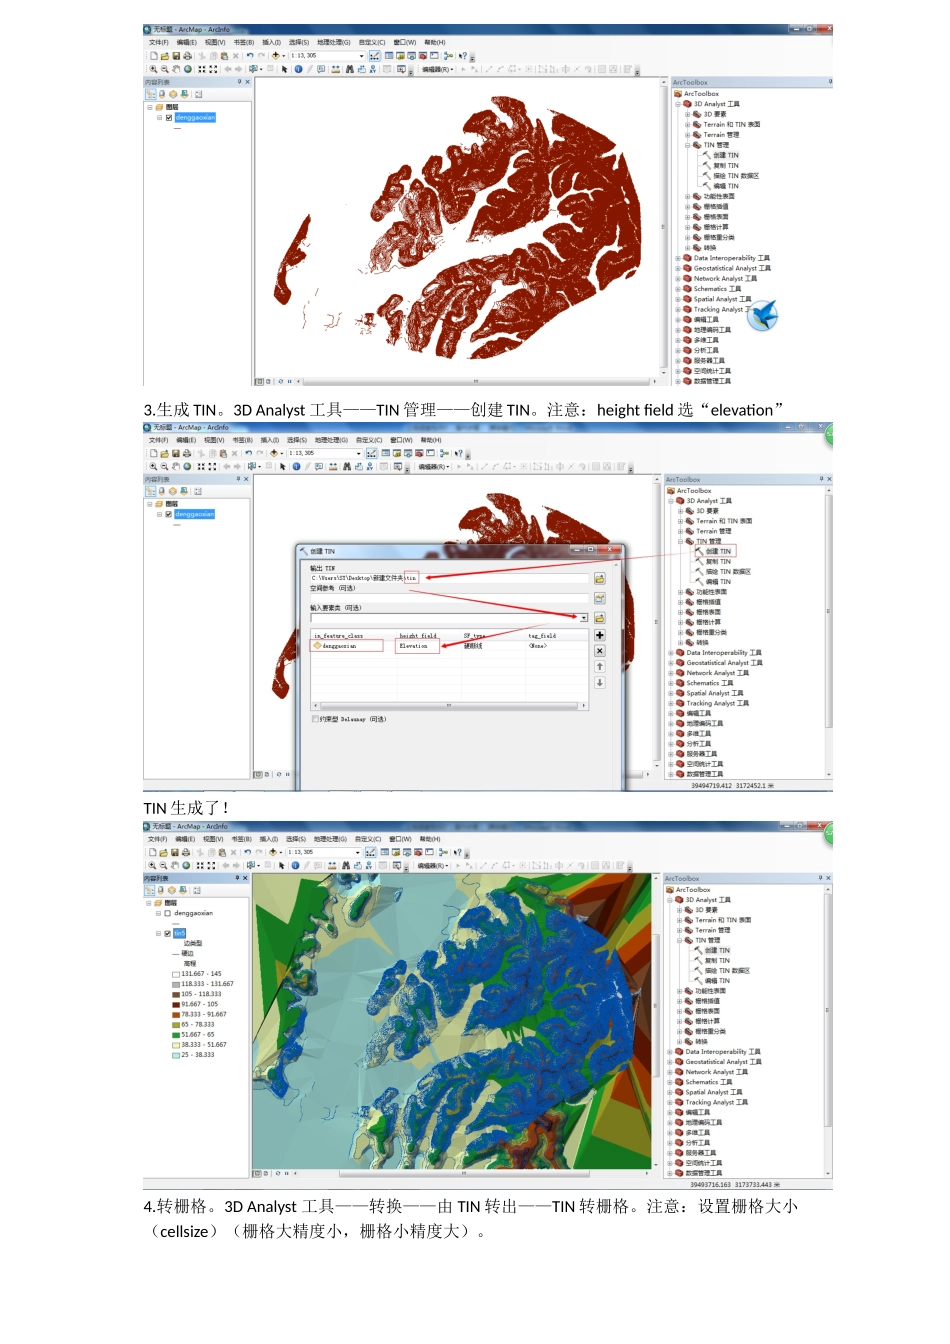Click 131.667 - 145 legend swatch in TIN result

[x=175, y=974]
